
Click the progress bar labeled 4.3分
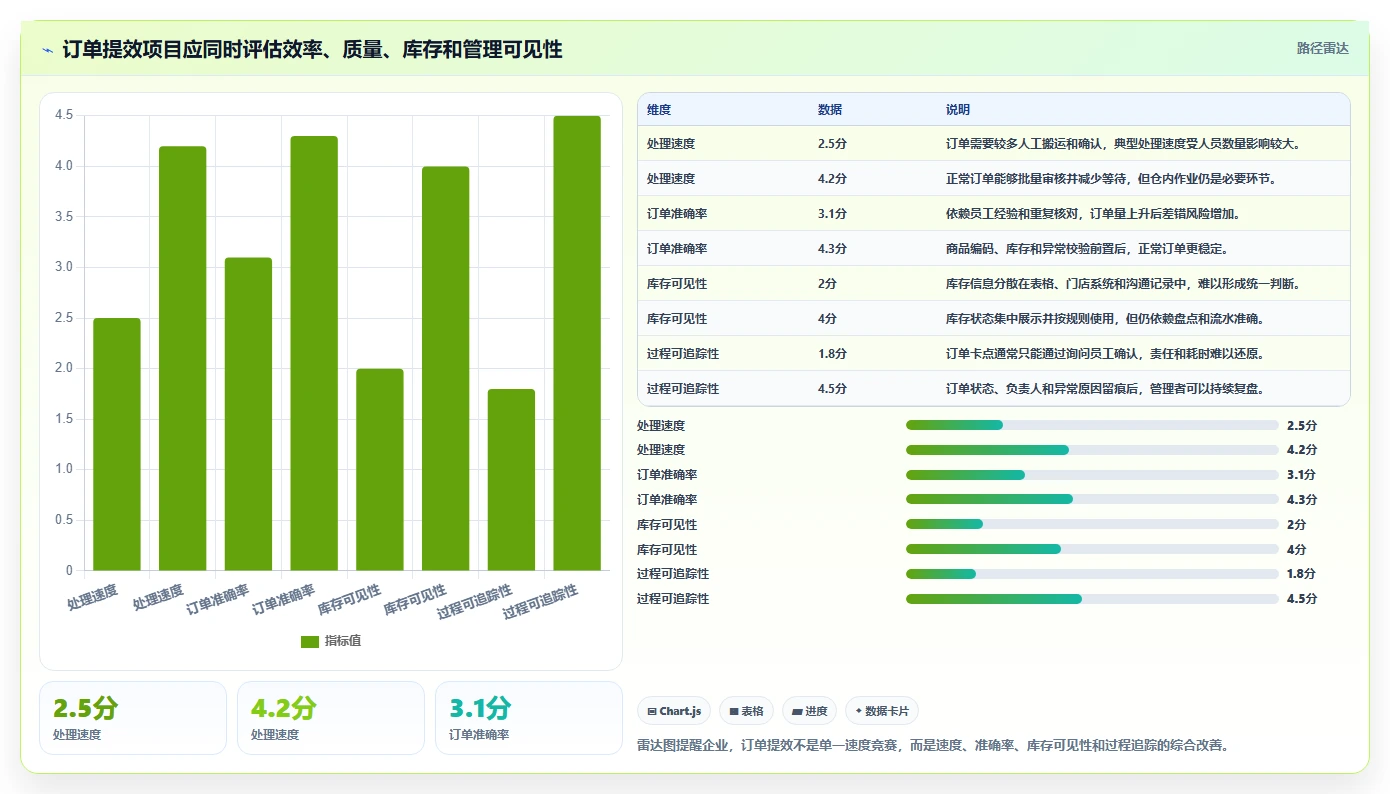pyautogui.click(x=1092, y=499)
